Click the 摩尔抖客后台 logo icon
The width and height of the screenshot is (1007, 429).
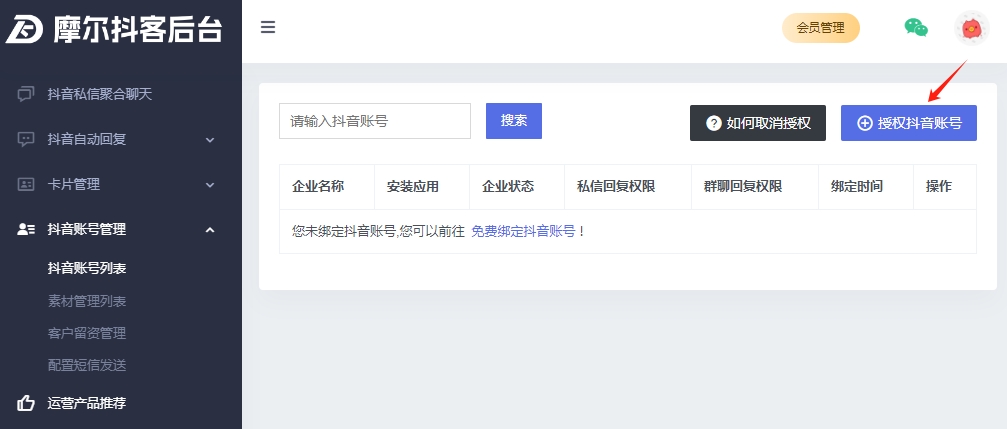24,29
